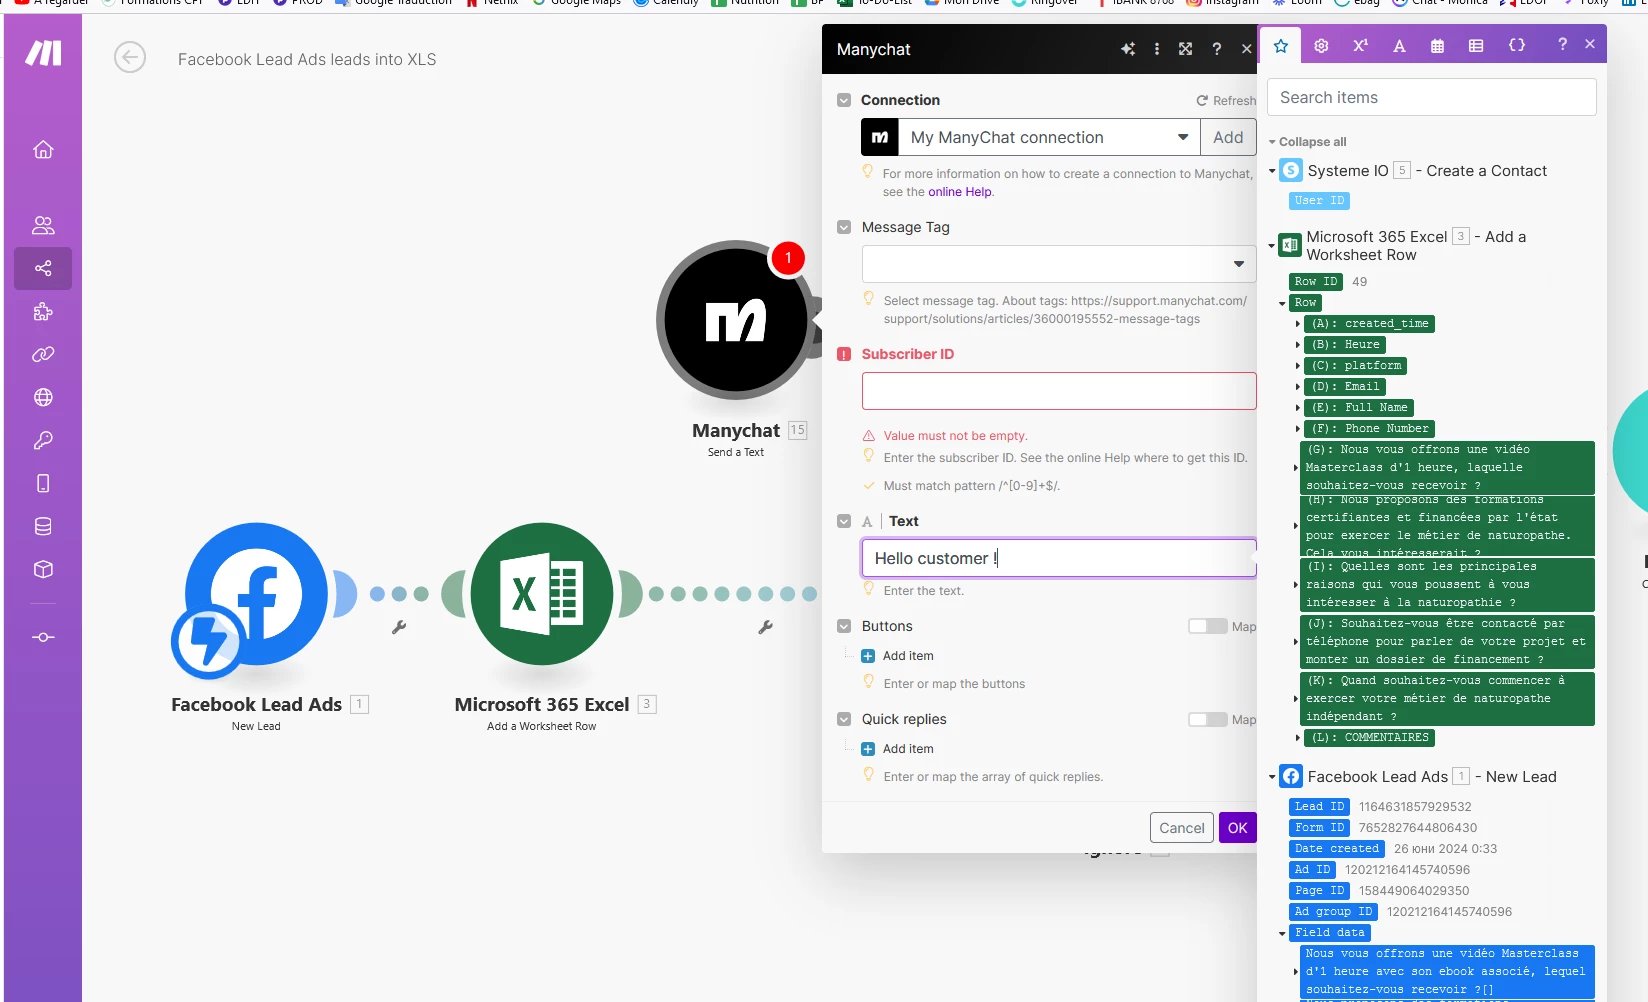Select the Microsoft 365 Excel module on the canvas
Image resolution: width=1648 pixels, height=1002 pixels.
(x=542, y=594)
